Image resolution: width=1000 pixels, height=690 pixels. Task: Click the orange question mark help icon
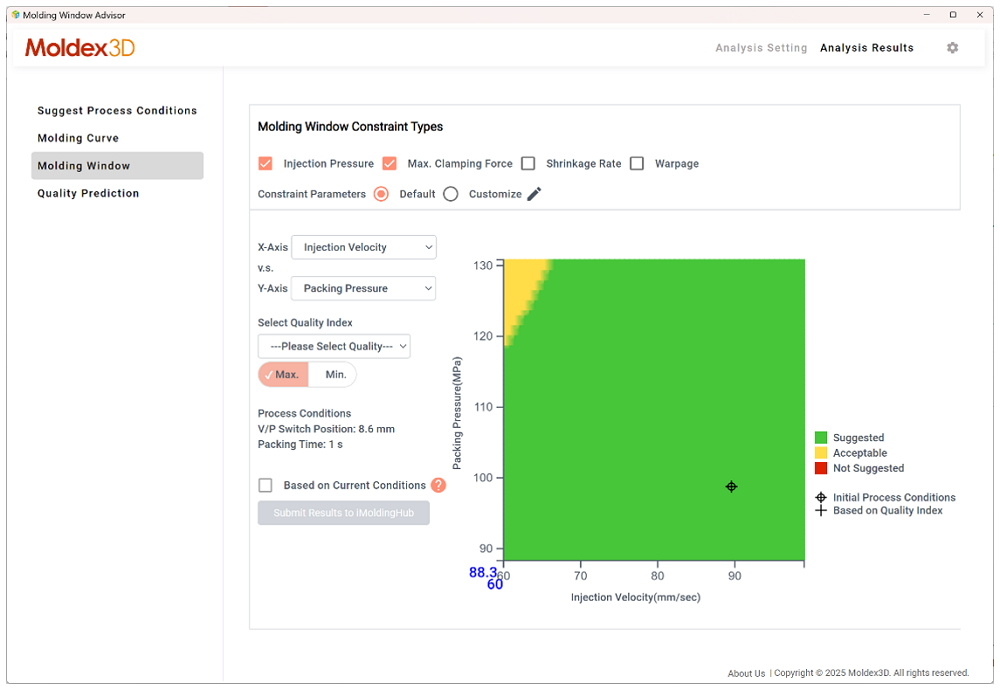click(438, 485)
